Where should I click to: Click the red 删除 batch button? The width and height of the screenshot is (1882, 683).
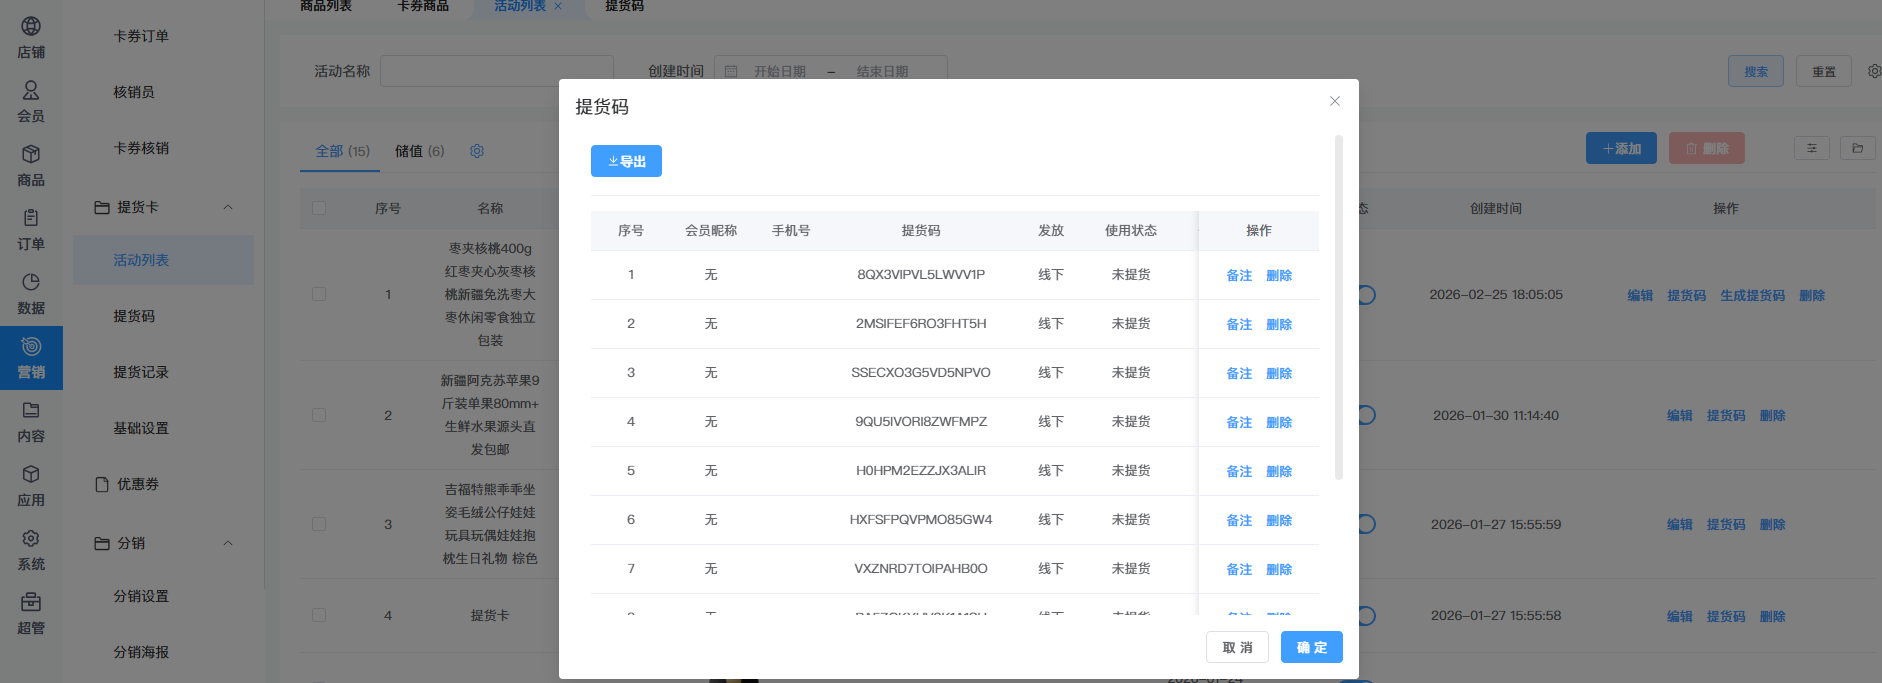click(1707, 148)
